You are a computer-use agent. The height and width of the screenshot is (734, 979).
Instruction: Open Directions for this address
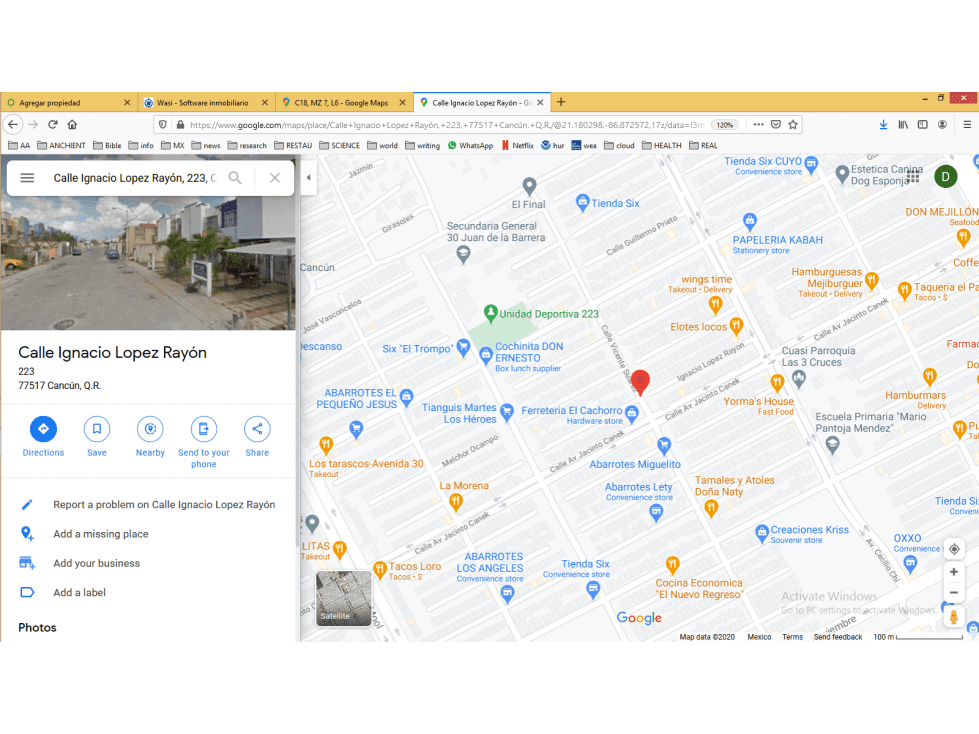pyautogui.click(x=43, y=429)
